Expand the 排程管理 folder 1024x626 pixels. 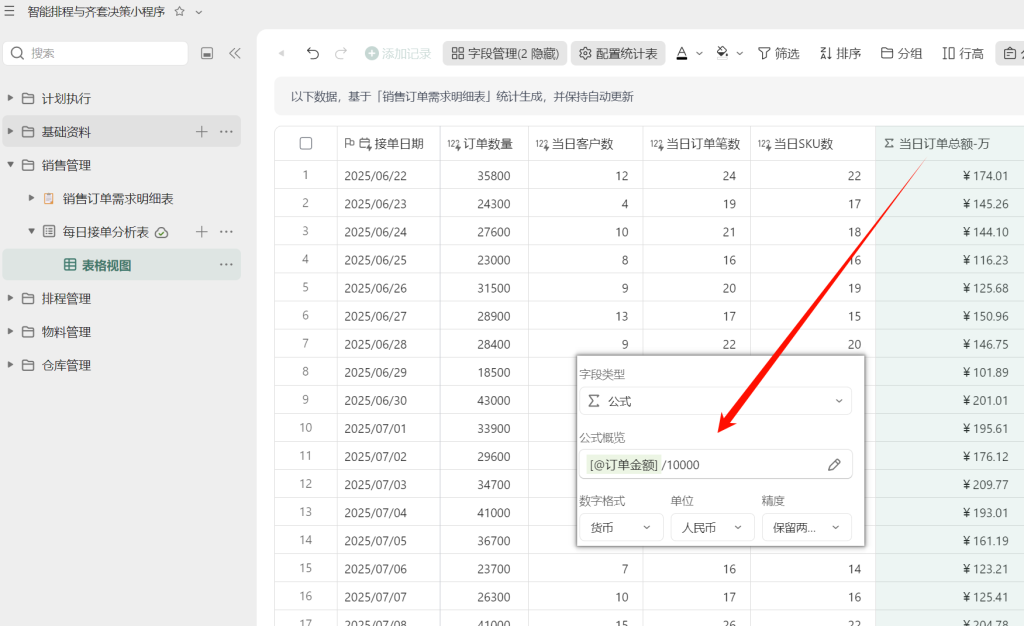[10, 298]
